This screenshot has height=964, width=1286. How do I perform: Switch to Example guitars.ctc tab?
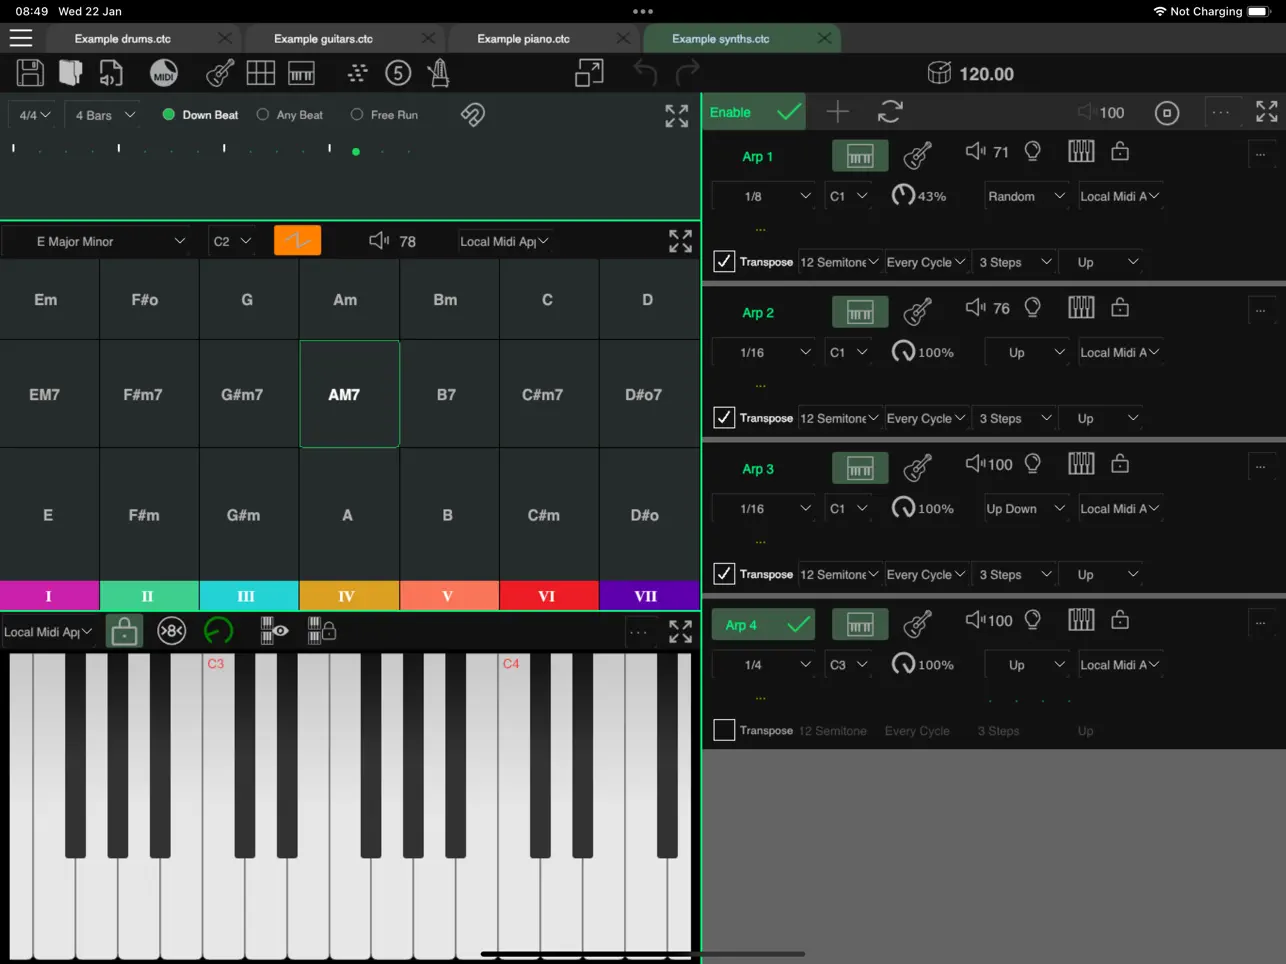pos(323,39)
